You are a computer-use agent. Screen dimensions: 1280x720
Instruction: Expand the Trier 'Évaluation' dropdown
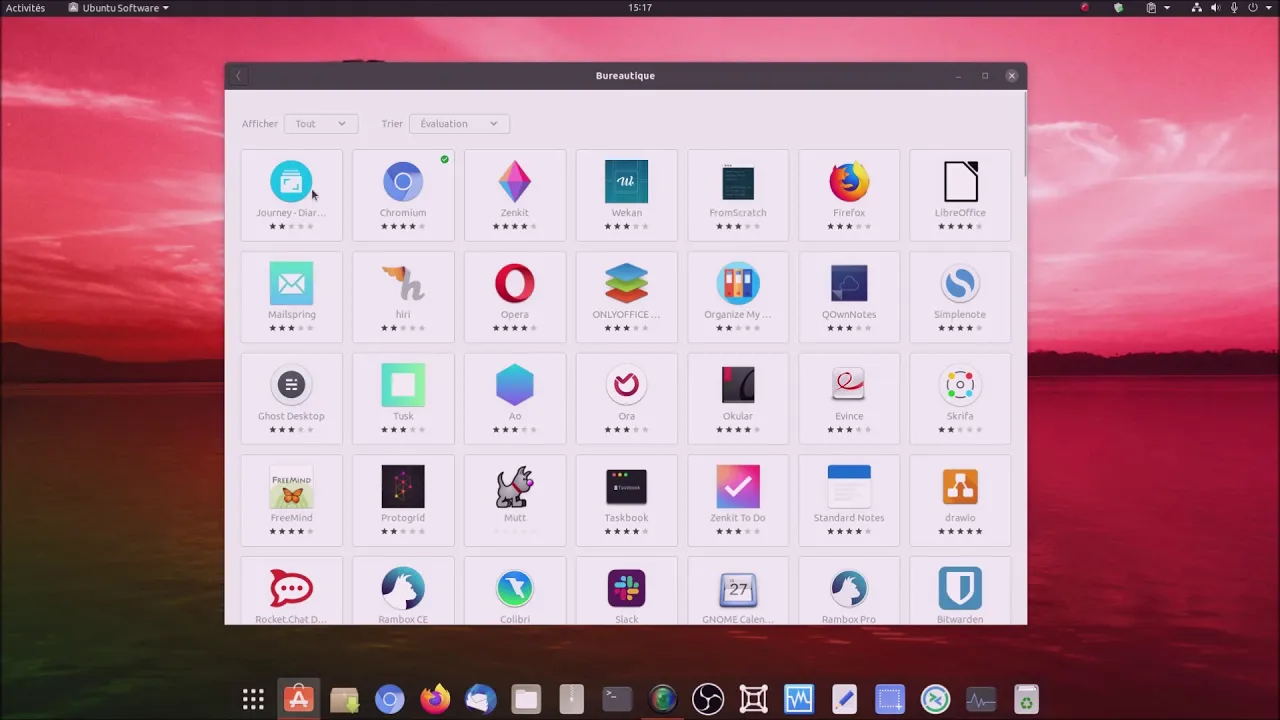(x=459, y=124)
